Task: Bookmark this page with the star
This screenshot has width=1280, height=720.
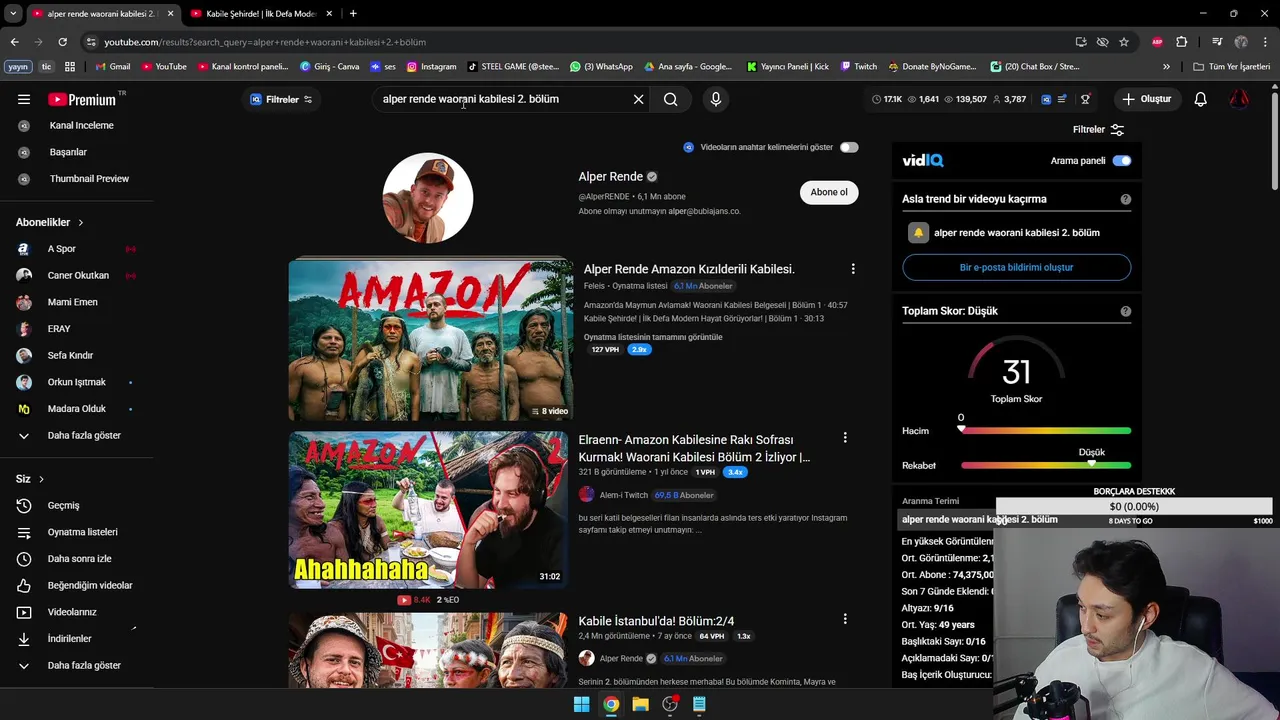Action: tap(1124, 42)
